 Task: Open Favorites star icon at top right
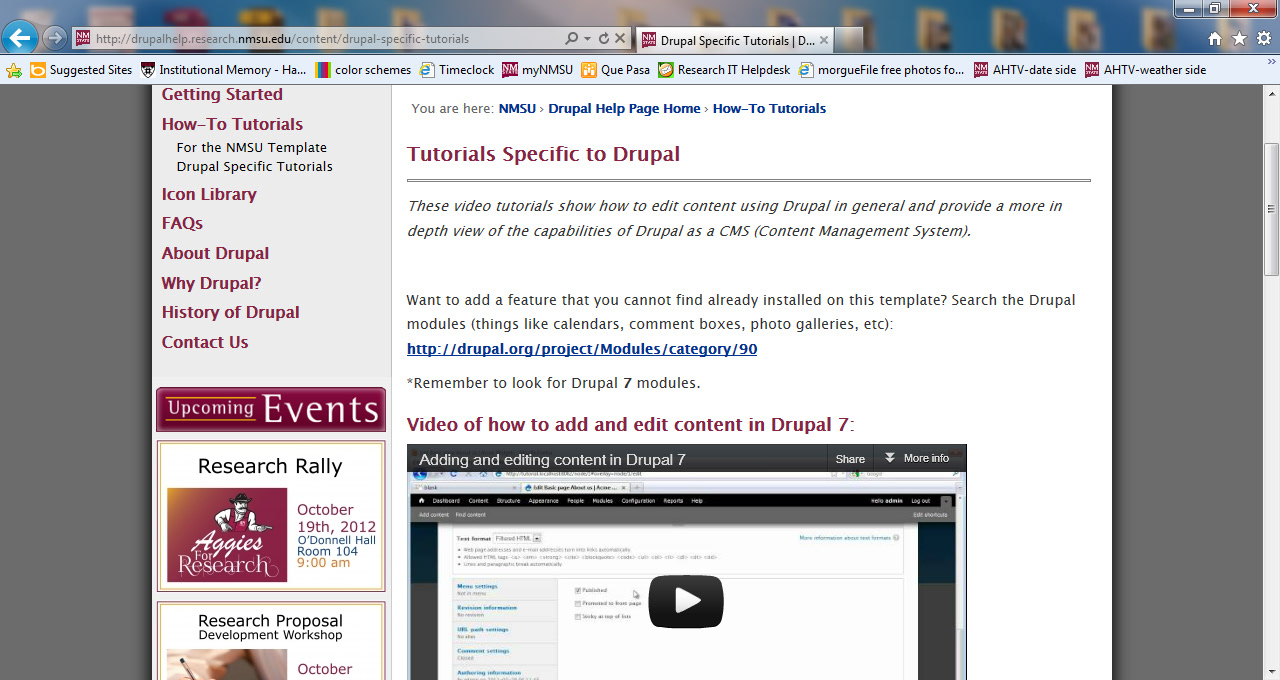[x=1239, y=39]
